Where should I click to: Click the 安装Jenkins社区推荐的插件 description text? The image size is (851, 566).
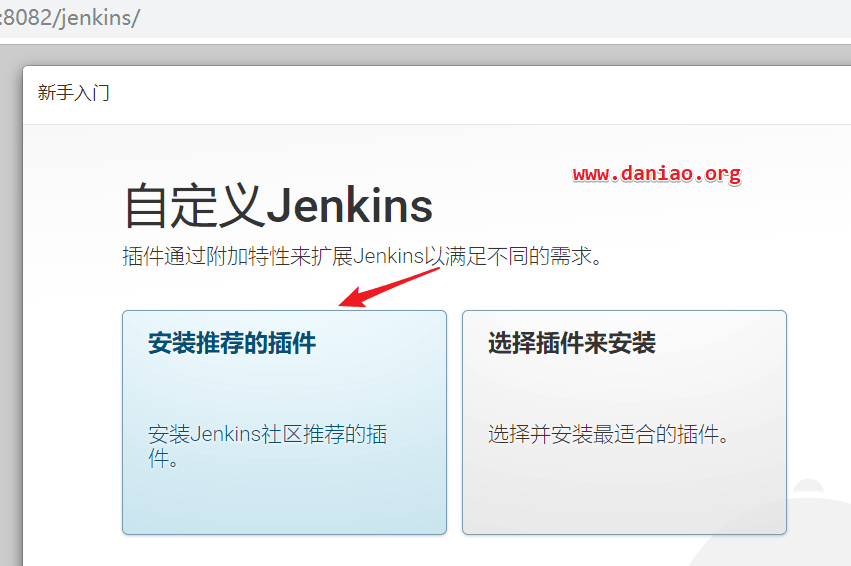(268, 446)
